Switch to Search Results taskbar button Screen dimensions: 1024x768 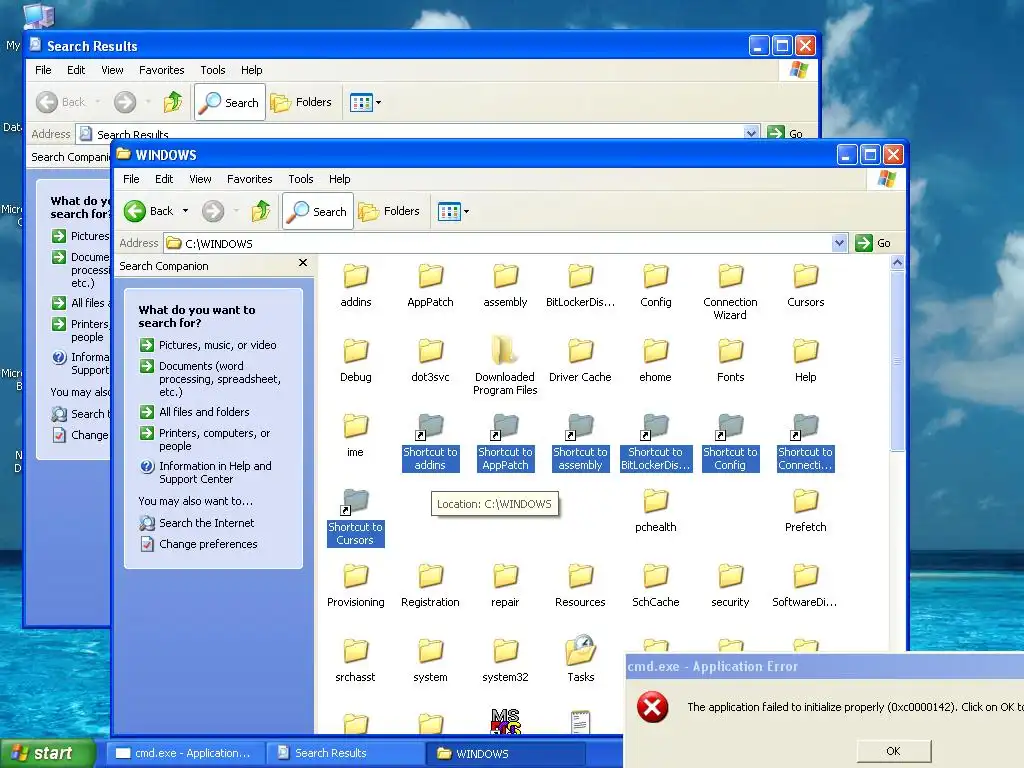[x=345, y=753]
